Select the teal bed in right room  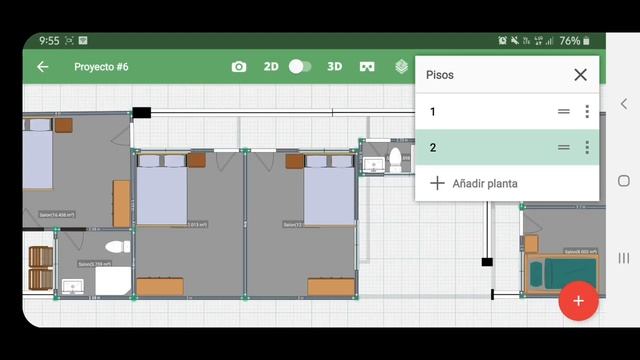tap(563, 274)
